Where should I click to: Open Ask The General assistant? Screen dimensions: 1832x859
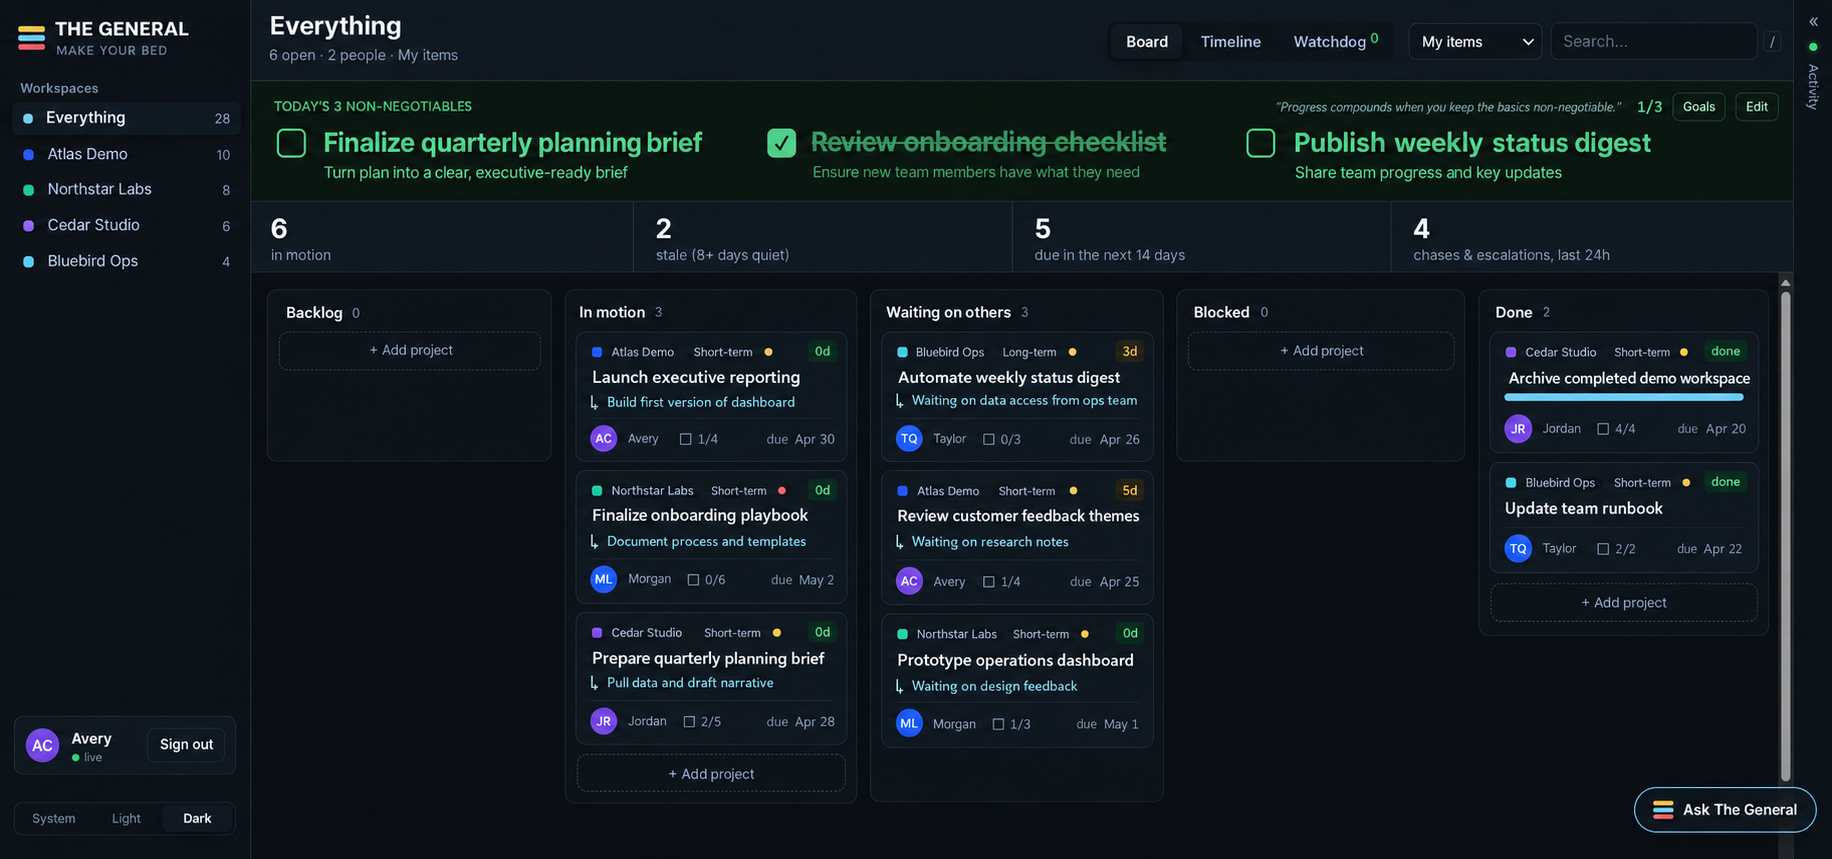click(1725, 810)
